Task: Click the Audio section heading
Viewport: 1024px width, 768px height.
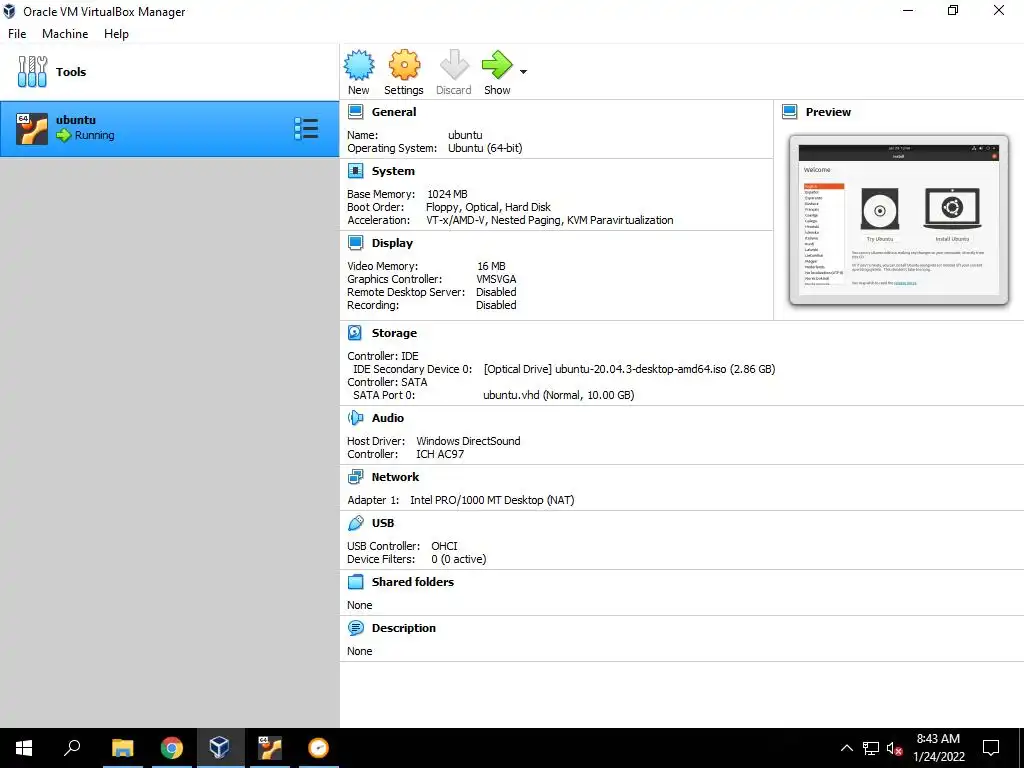Action: [388, 418]
